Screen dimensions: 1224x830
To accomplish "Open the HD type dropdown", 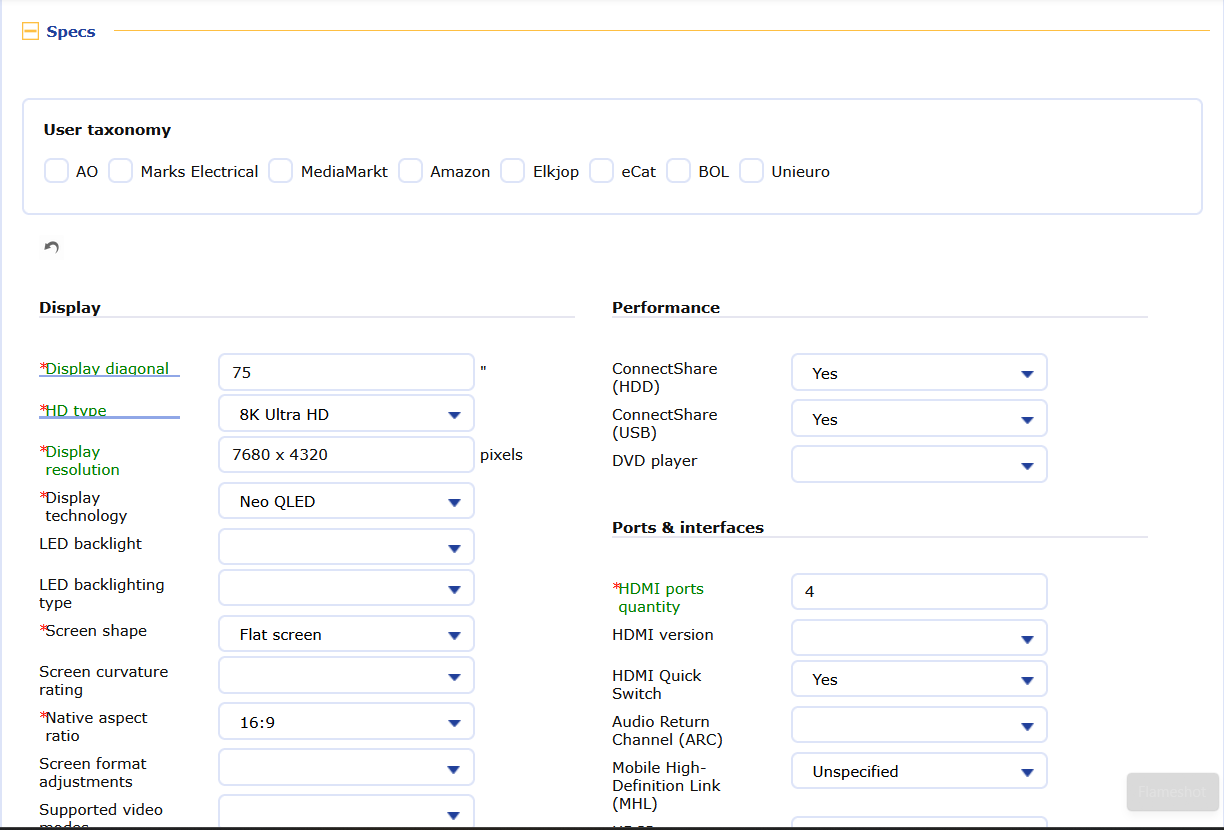I will click(x=346, y=414).
